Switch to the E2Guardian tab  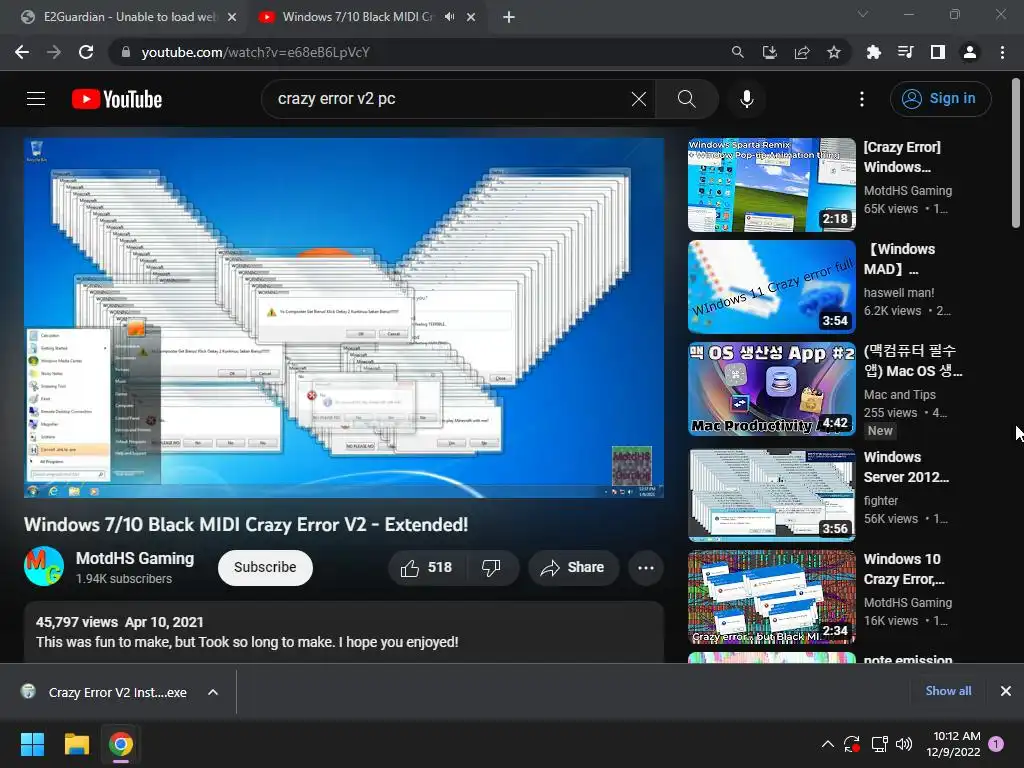[x=129, y=17]
